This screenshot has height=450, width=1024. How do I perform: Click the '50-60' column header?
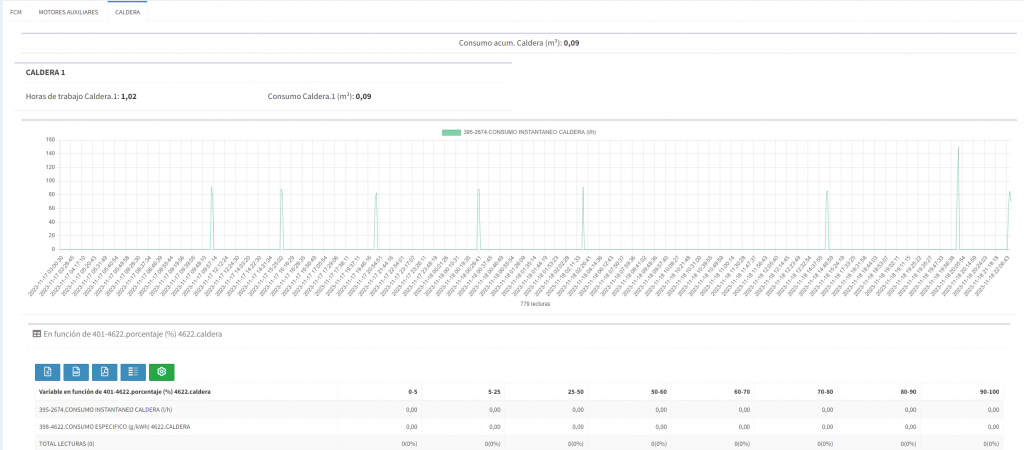(x=660, y=391)
